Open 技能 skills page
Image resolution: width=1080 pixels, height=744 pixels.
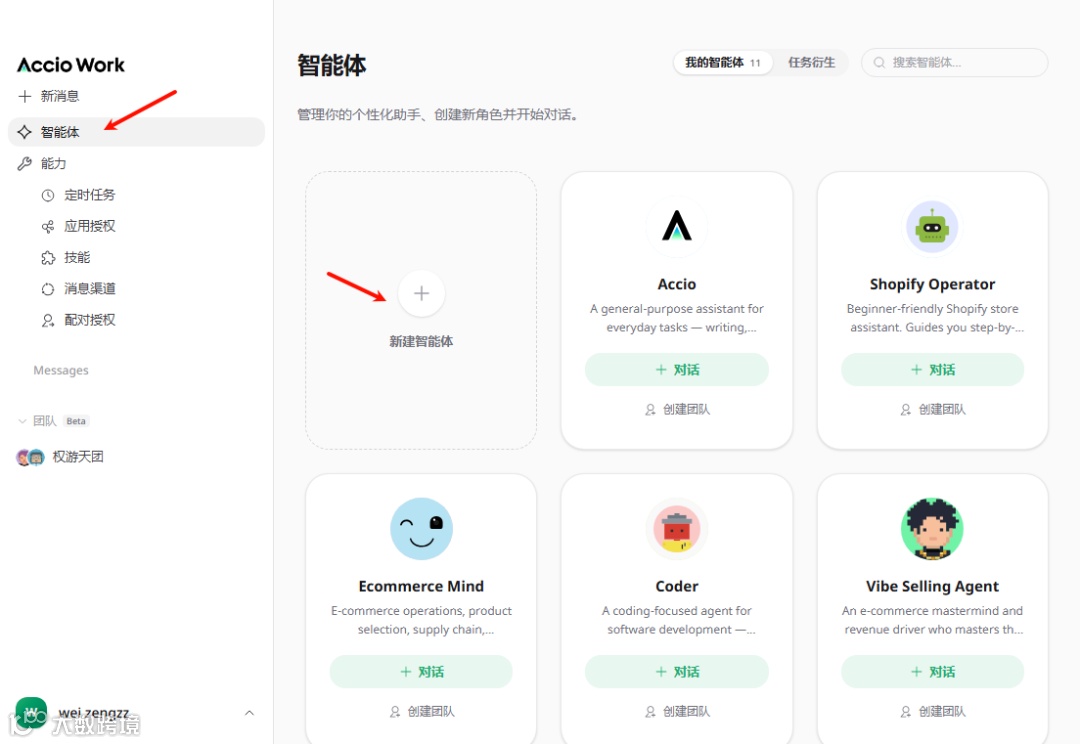77,258
